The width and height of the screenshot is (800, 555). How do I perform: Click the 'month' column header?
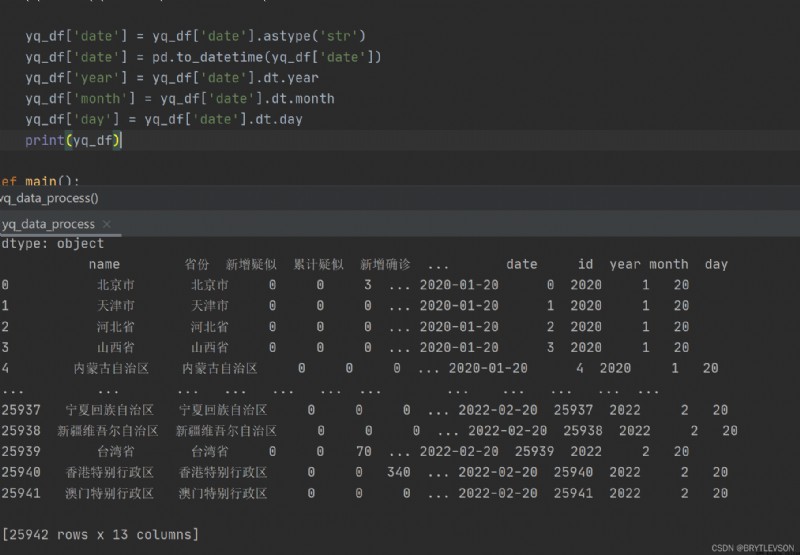click(668, 264)
